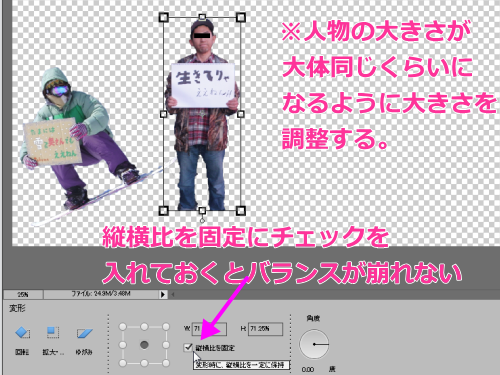Screen dimensions: 500x375
Task: Toggle the 縦横比を固定 aspect ratio checkbox
Action: tap(188, 347)
